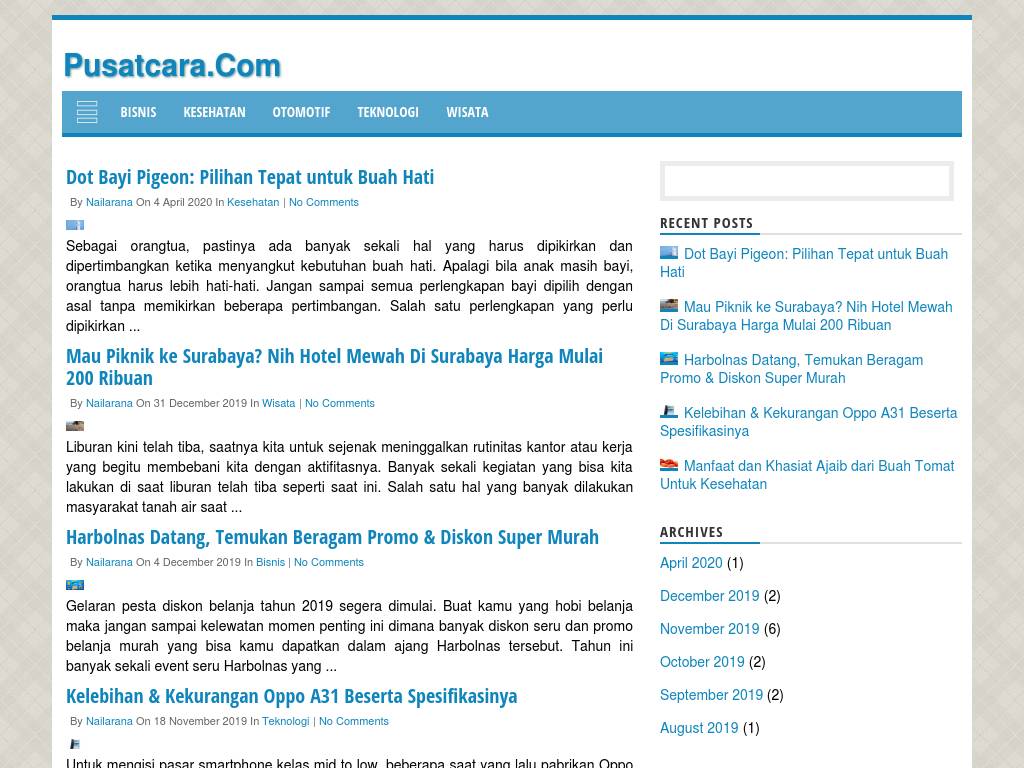
Task: Click thumbnail beside Kelebihan & Kekurangan Oppo recent post
Action: (669, 412)
